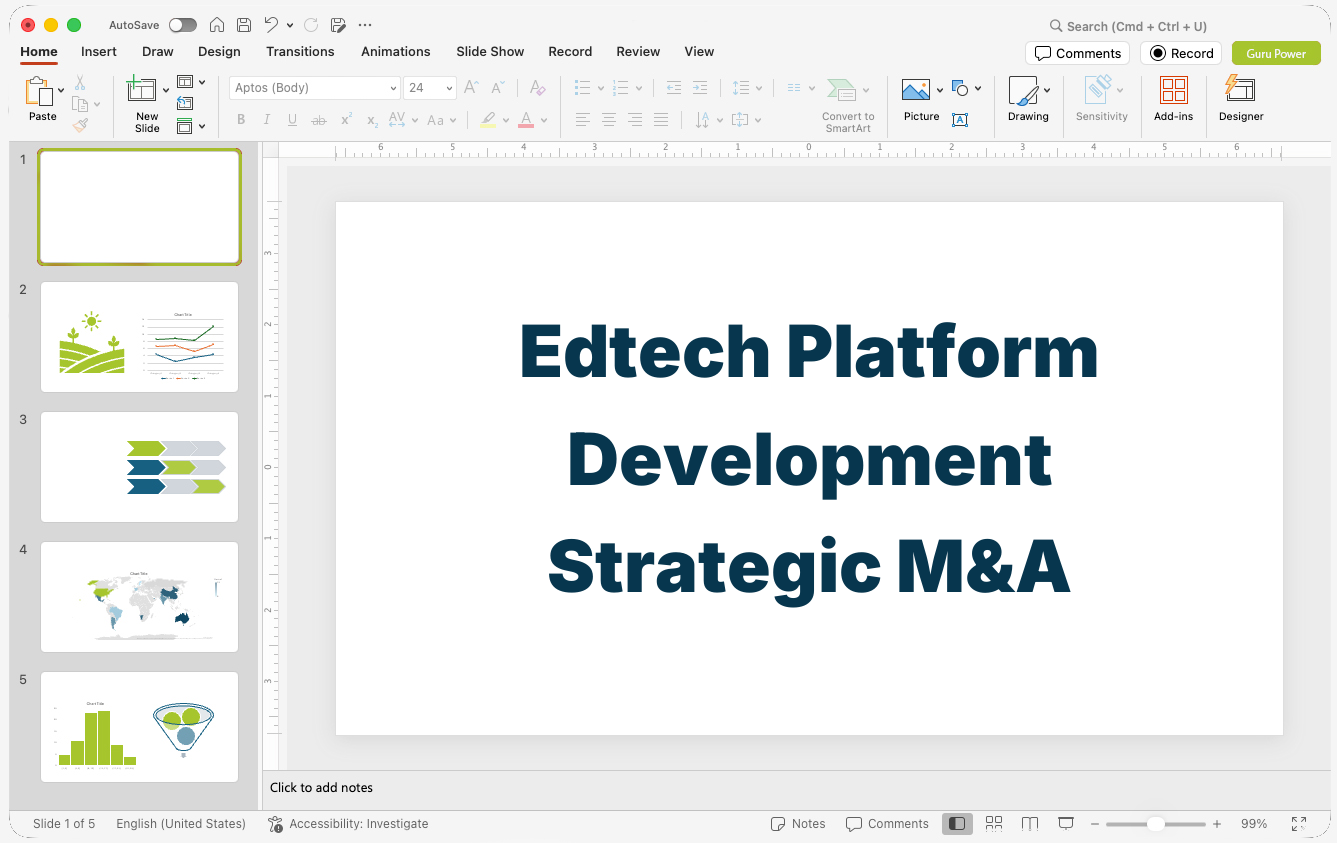Click the Comments button near ribbon tabs

click(x=1077, y=53)
